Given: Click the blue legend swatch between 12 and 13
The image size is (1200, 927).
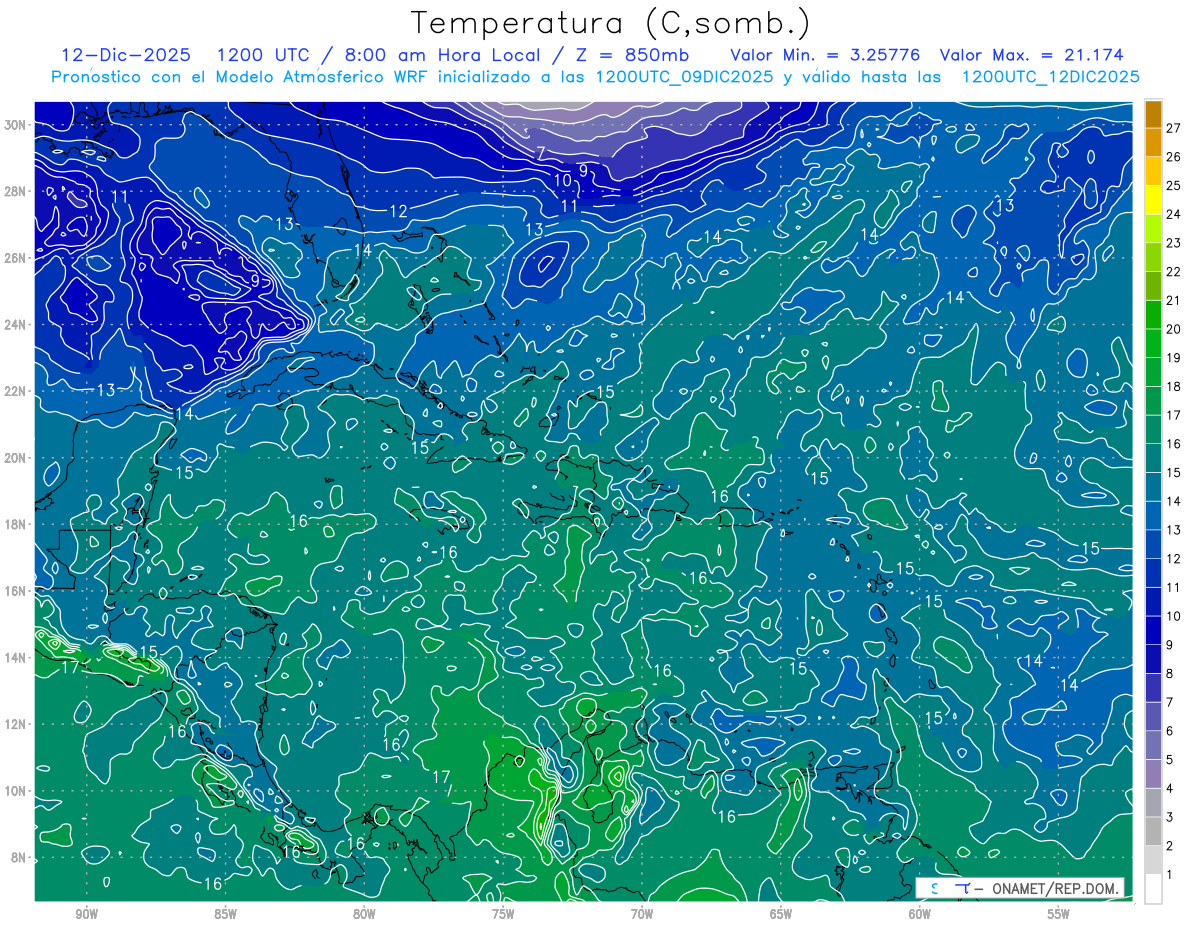Looking at the screenshot, I should pyautogui.click(x=1153, y=545).
